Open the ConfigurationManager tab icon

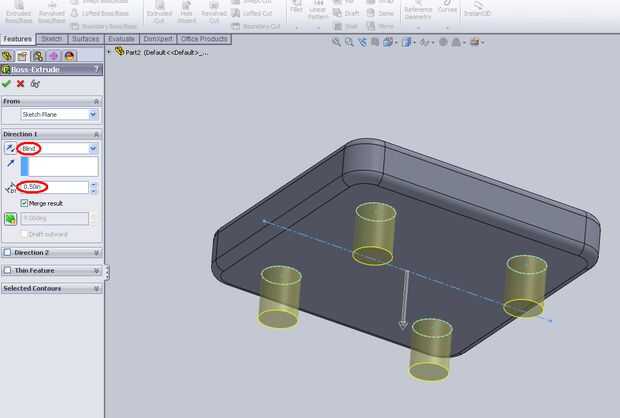(x=38, y=56)
